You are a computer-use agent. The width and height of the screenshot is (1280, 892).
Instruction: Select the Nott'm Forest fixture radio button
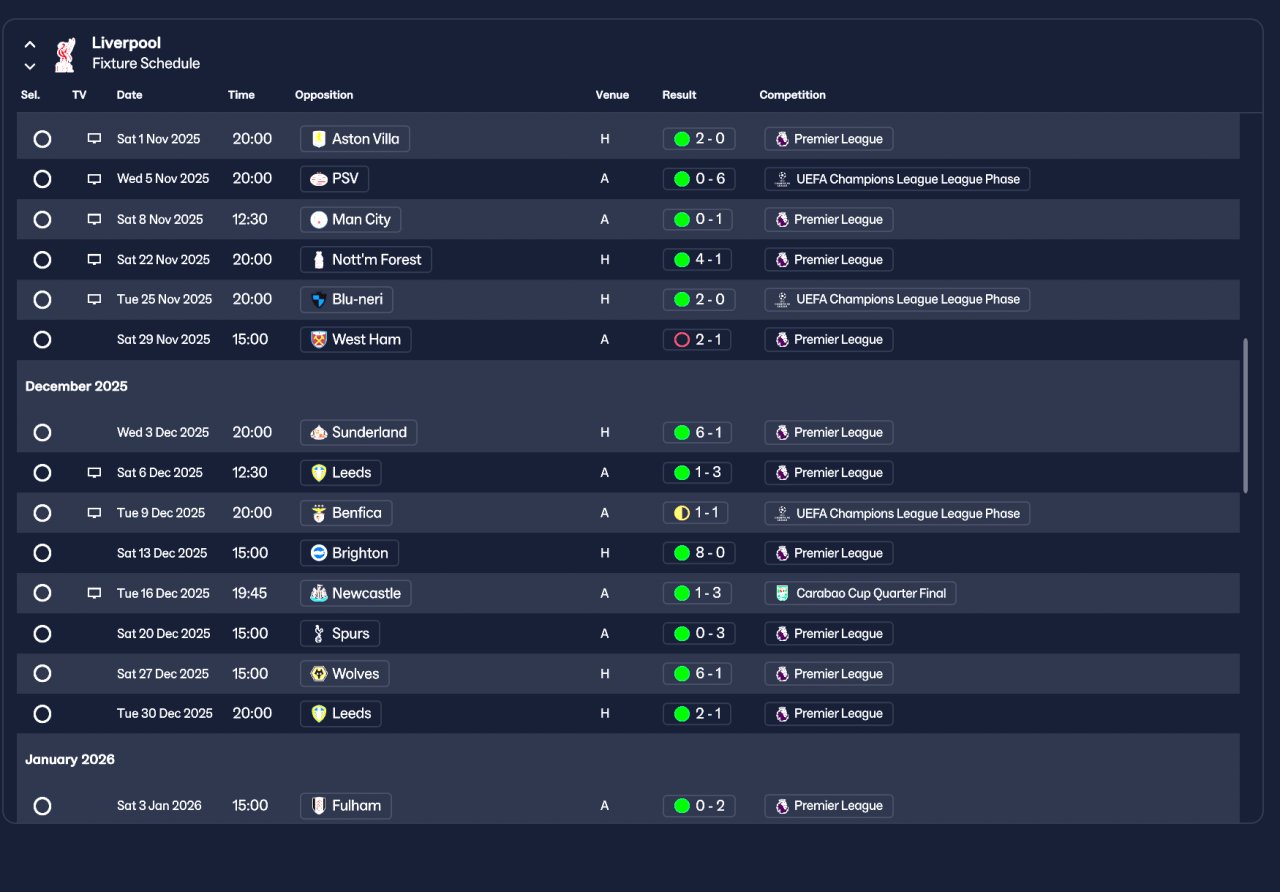coord(42,260)
